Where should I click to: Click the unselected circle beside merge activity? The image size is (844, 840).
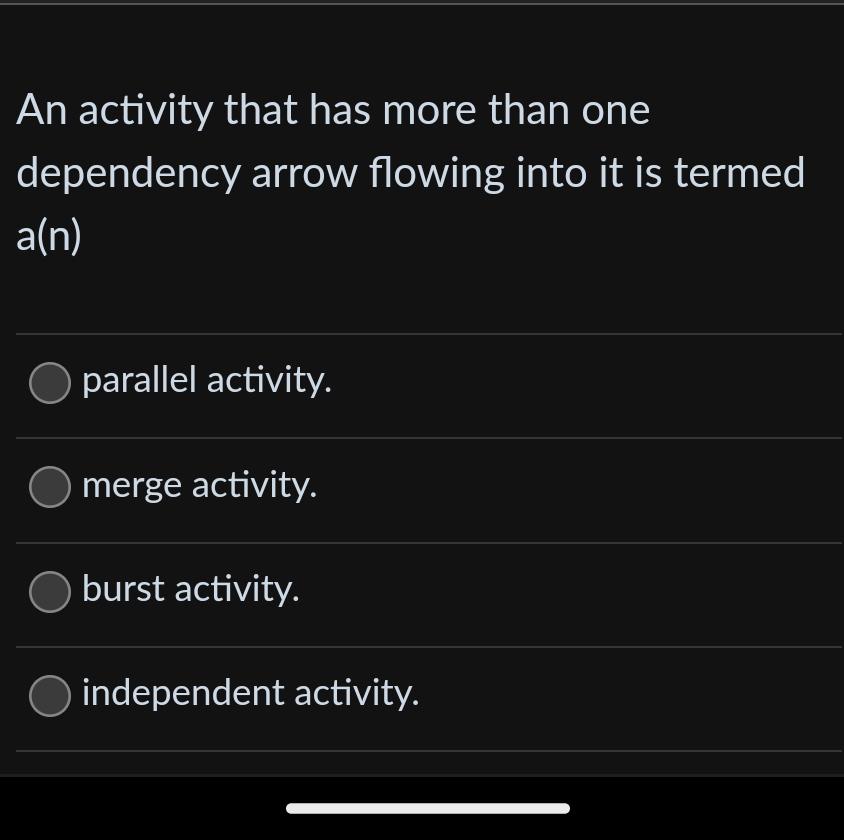(x=50, y=487)
